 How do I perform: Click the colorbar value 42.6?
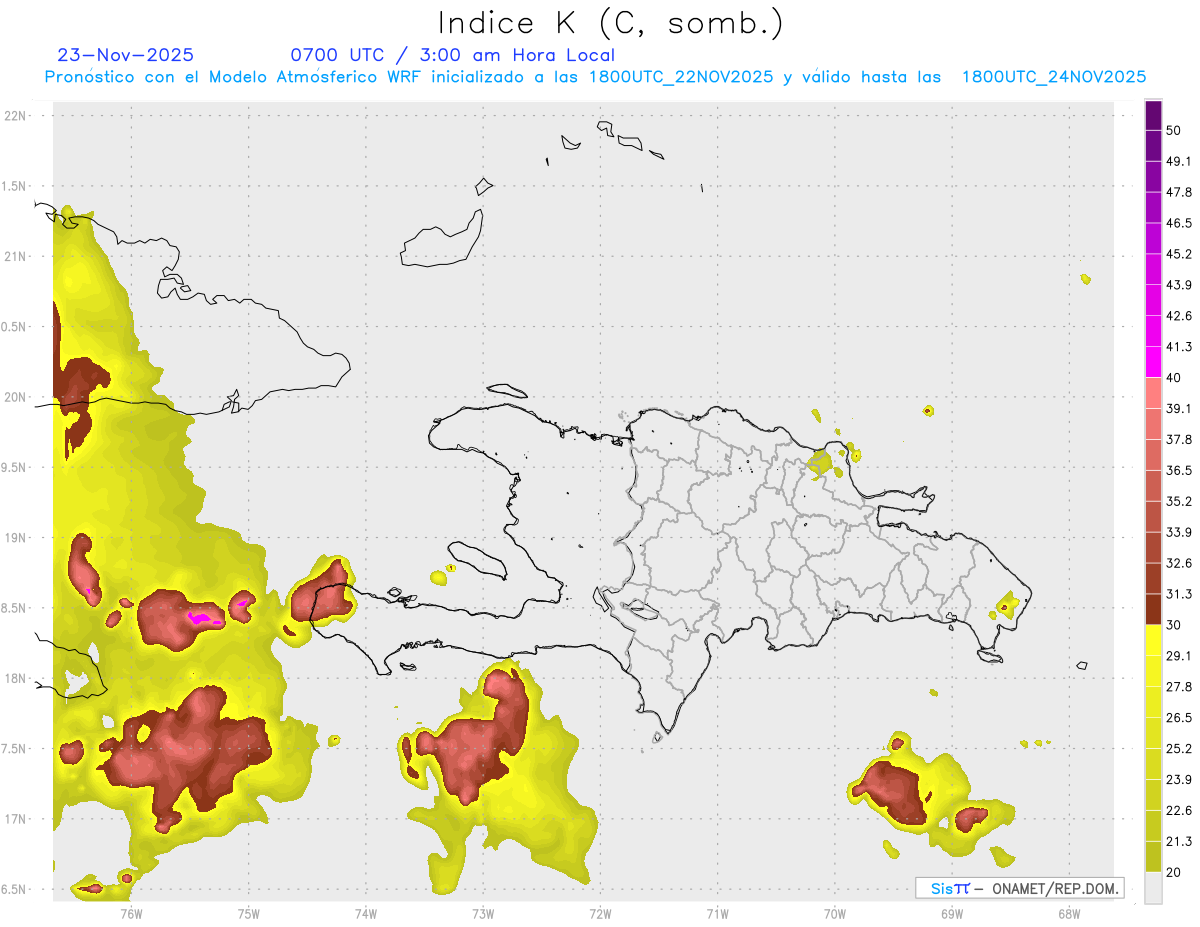click(x=1180, y=316)
